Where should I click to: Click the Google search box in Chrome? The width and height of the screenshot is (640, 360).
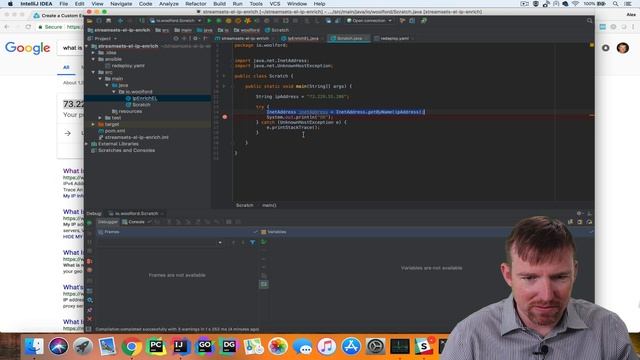(71, 48)
